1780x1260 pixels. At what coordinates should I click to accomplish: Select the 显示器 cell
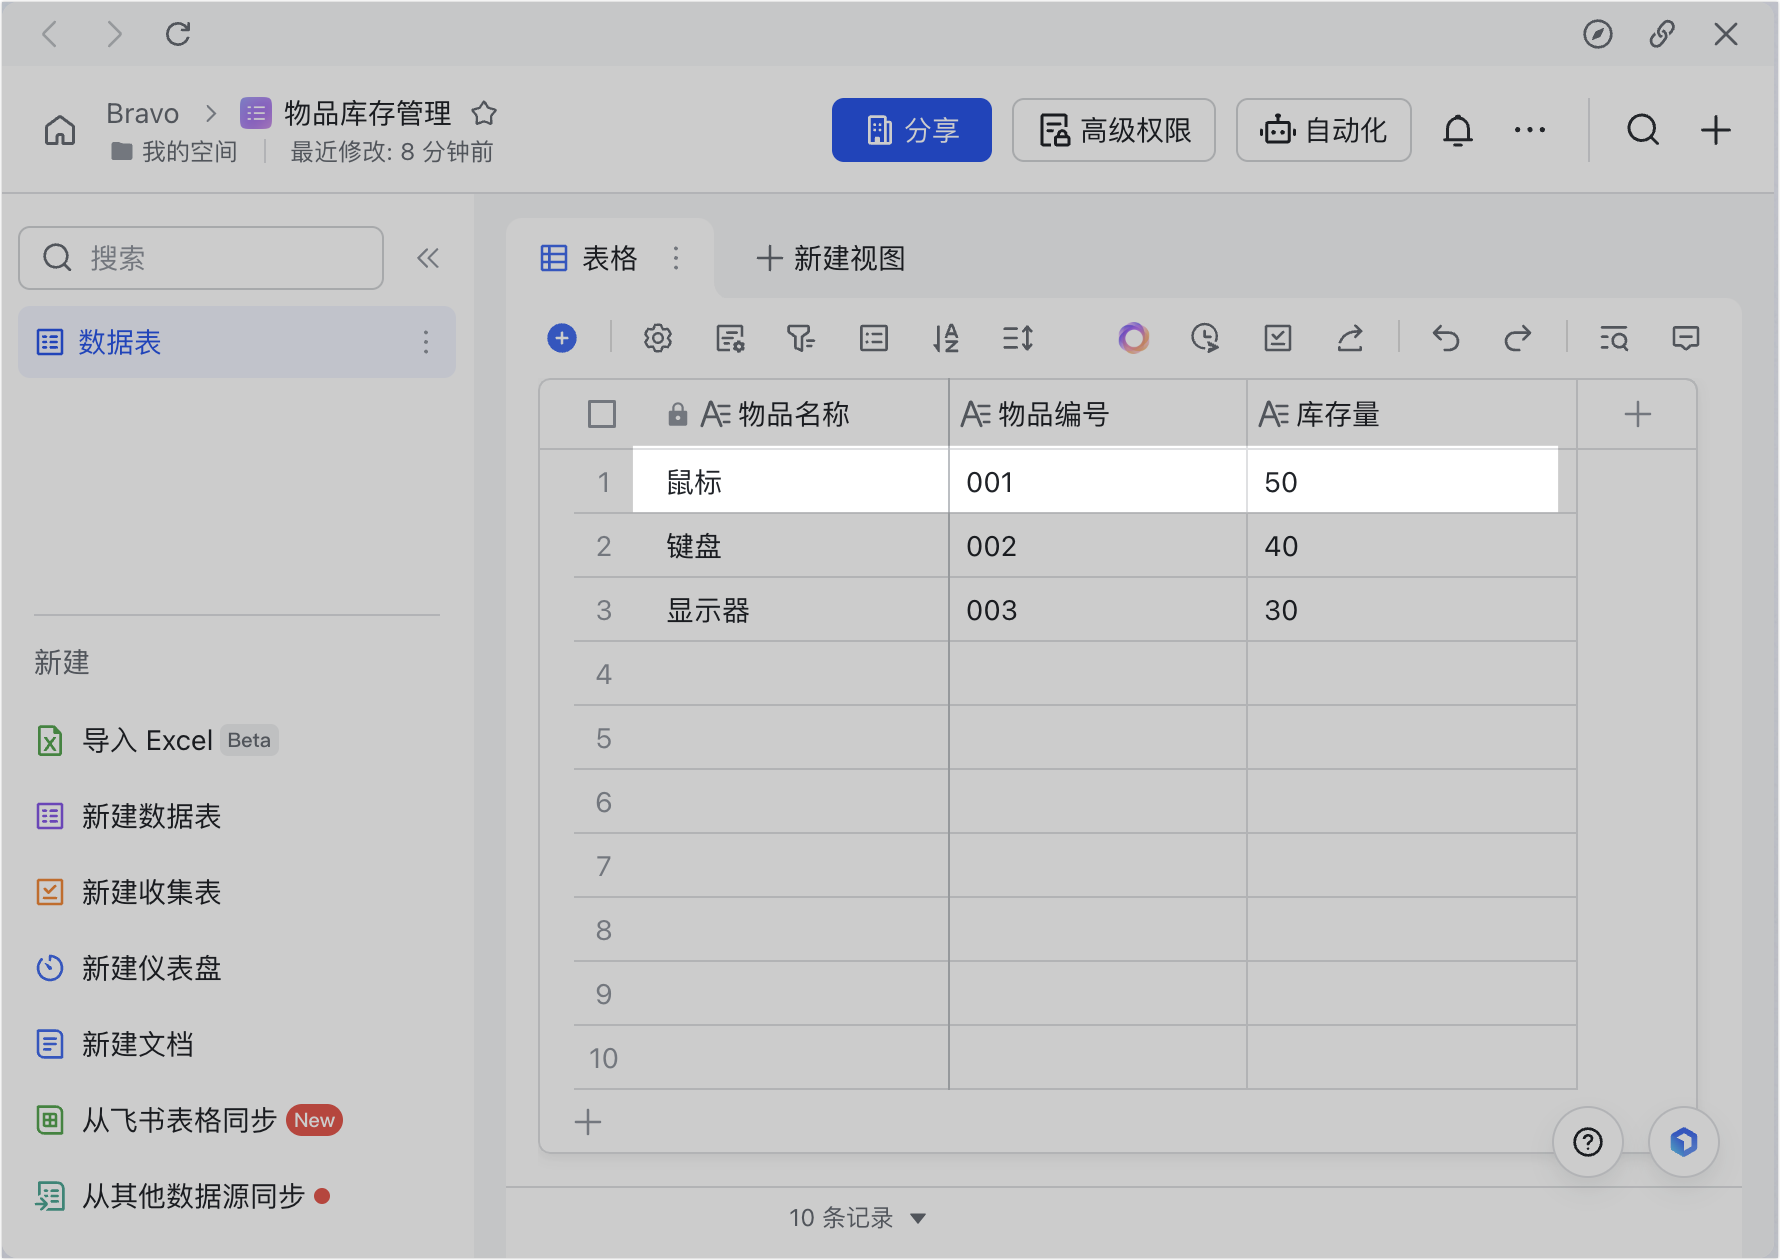(791, 610)
